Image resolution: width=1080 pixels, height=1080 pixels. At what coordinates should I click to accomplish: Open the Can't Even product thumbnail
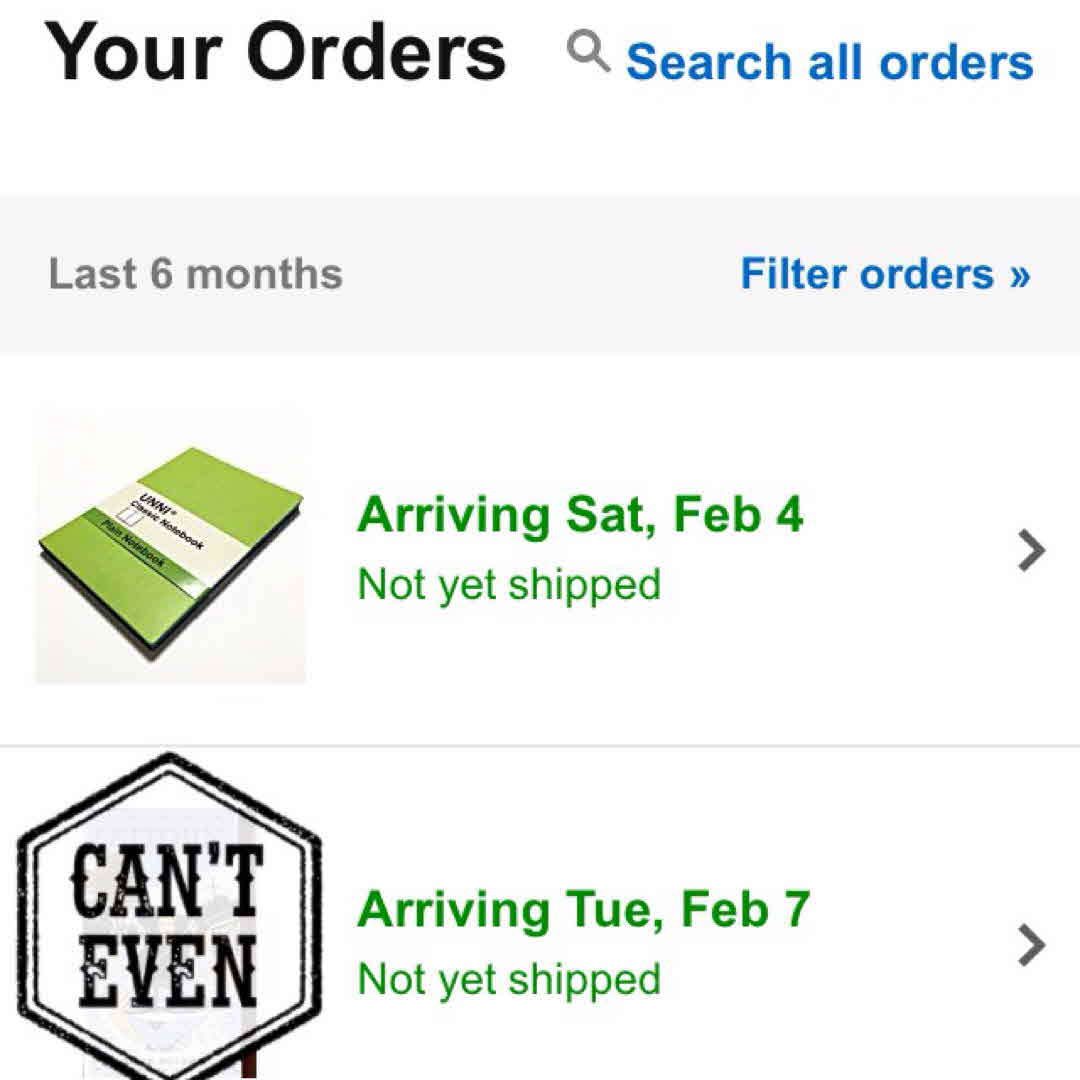click(170, 920)
